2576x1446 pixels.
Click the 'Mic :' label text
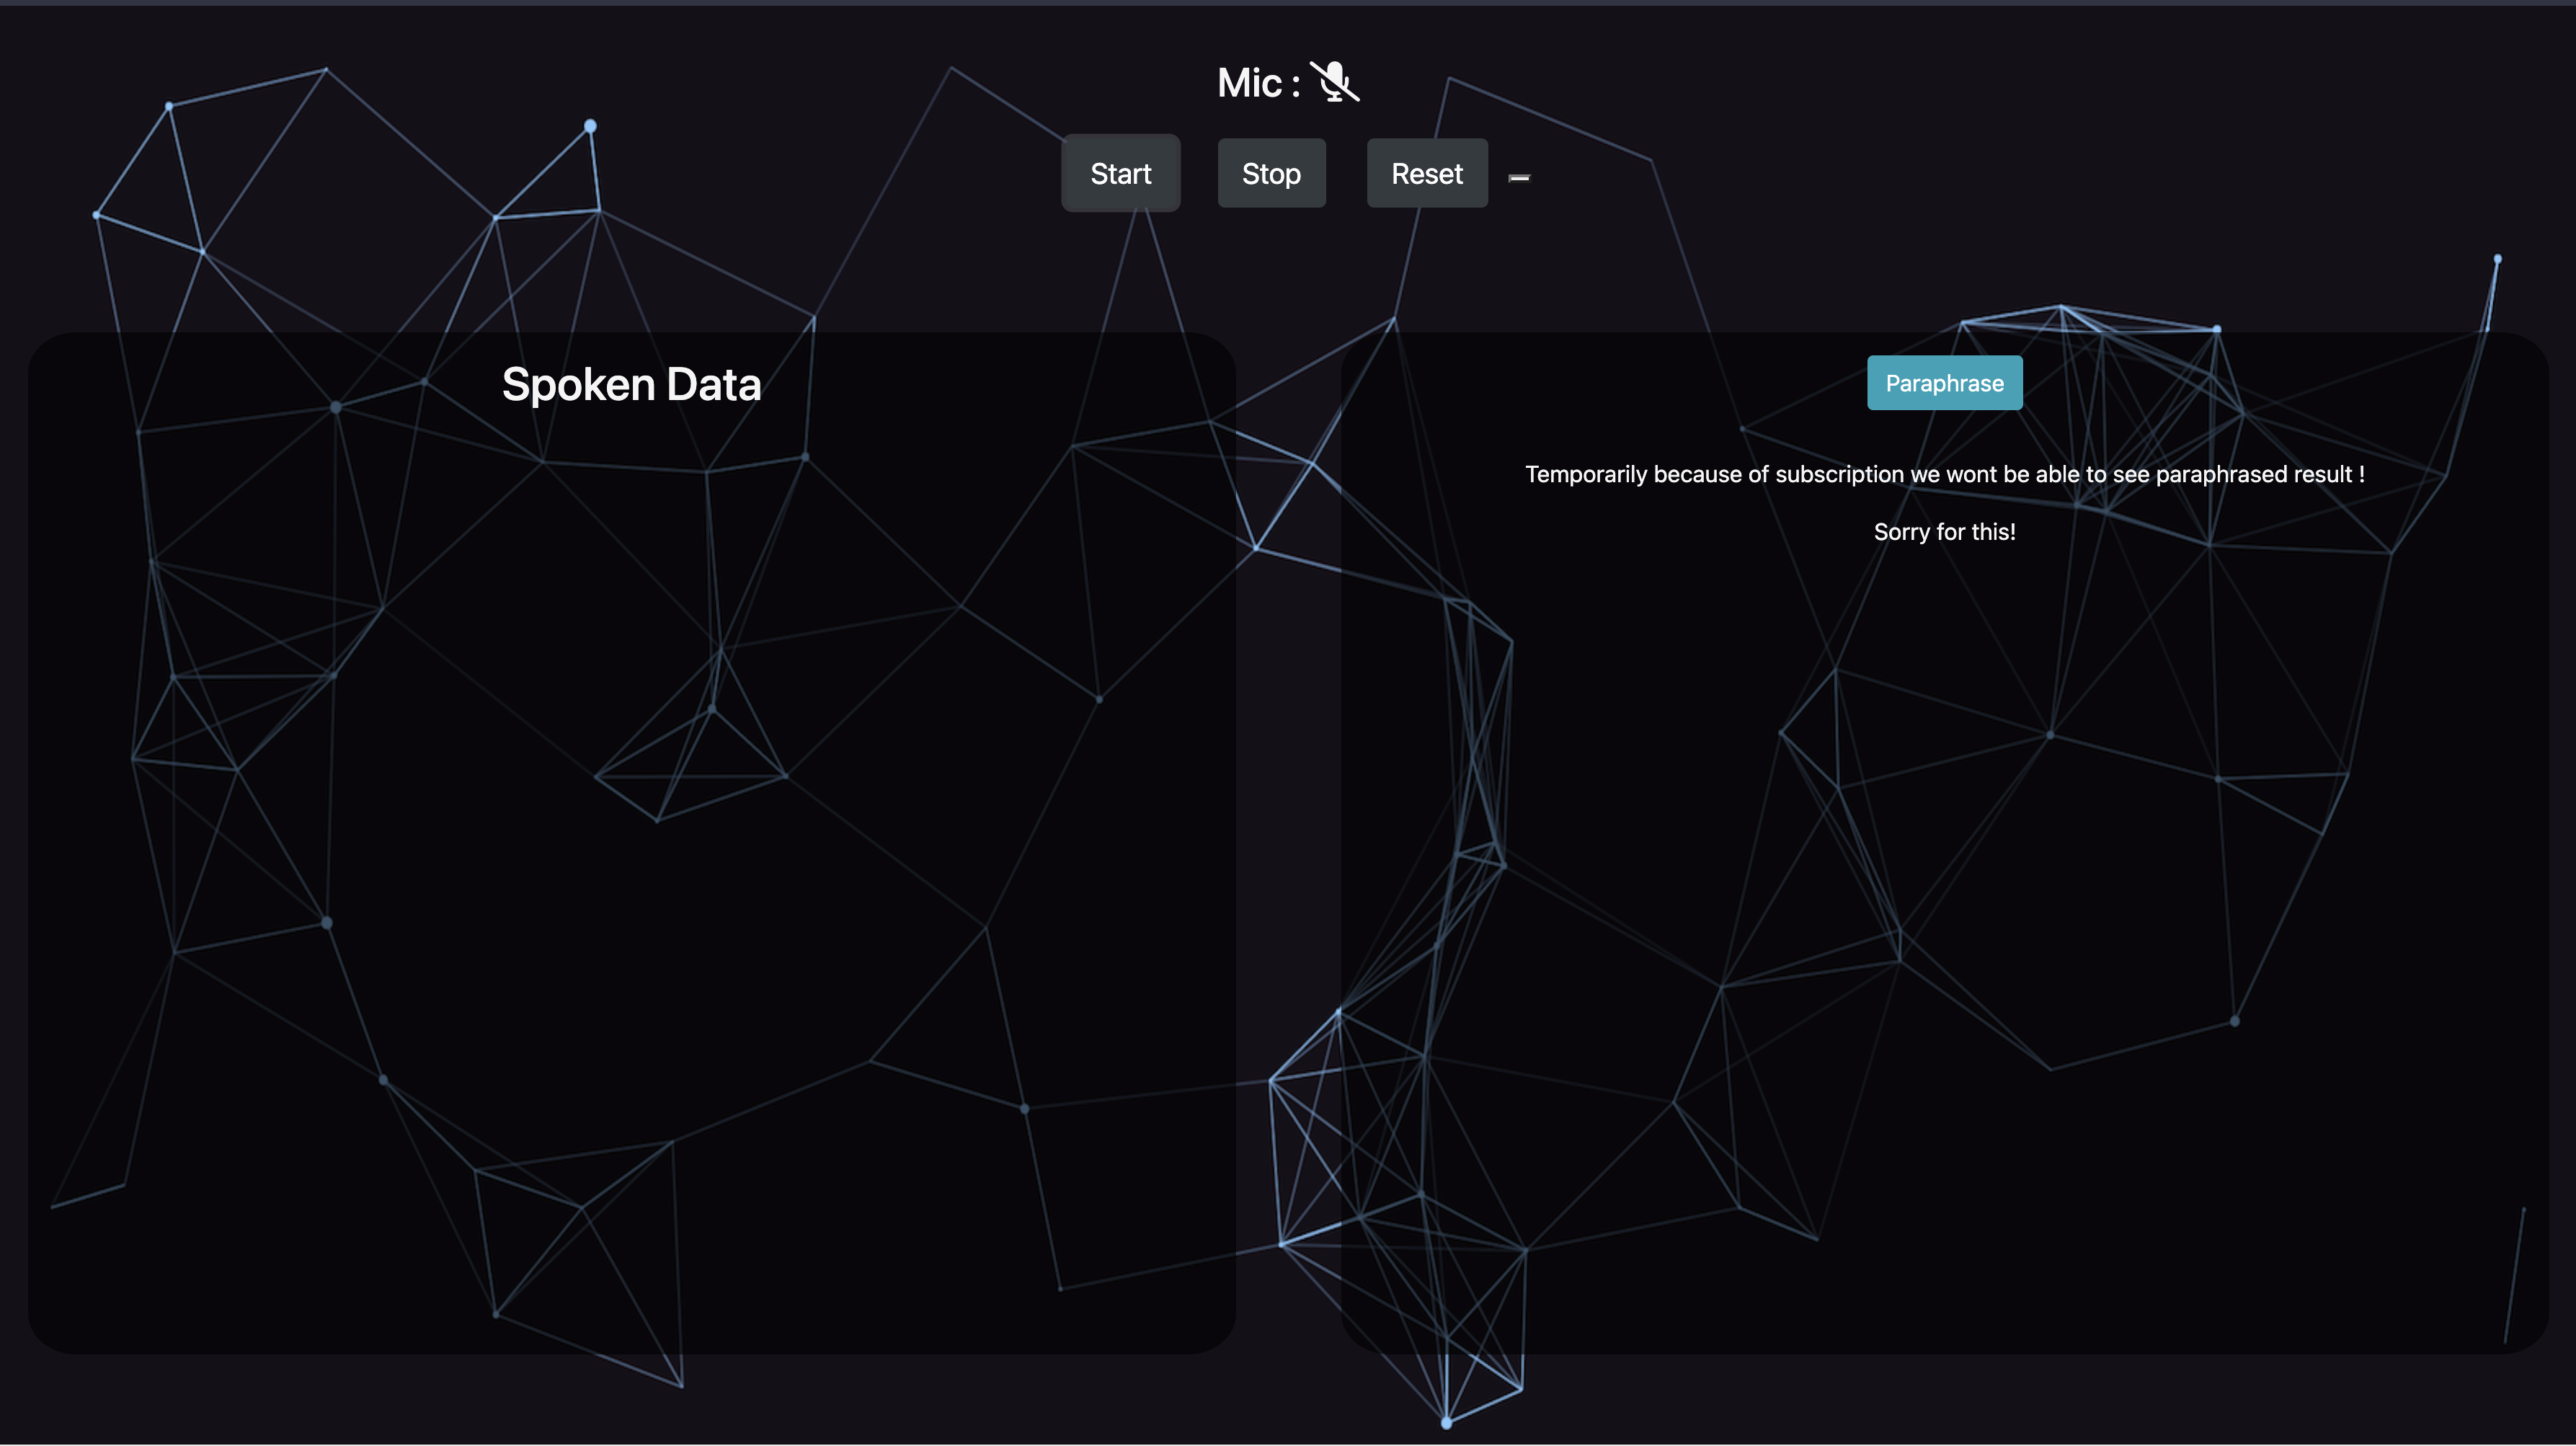point(1257,83)
